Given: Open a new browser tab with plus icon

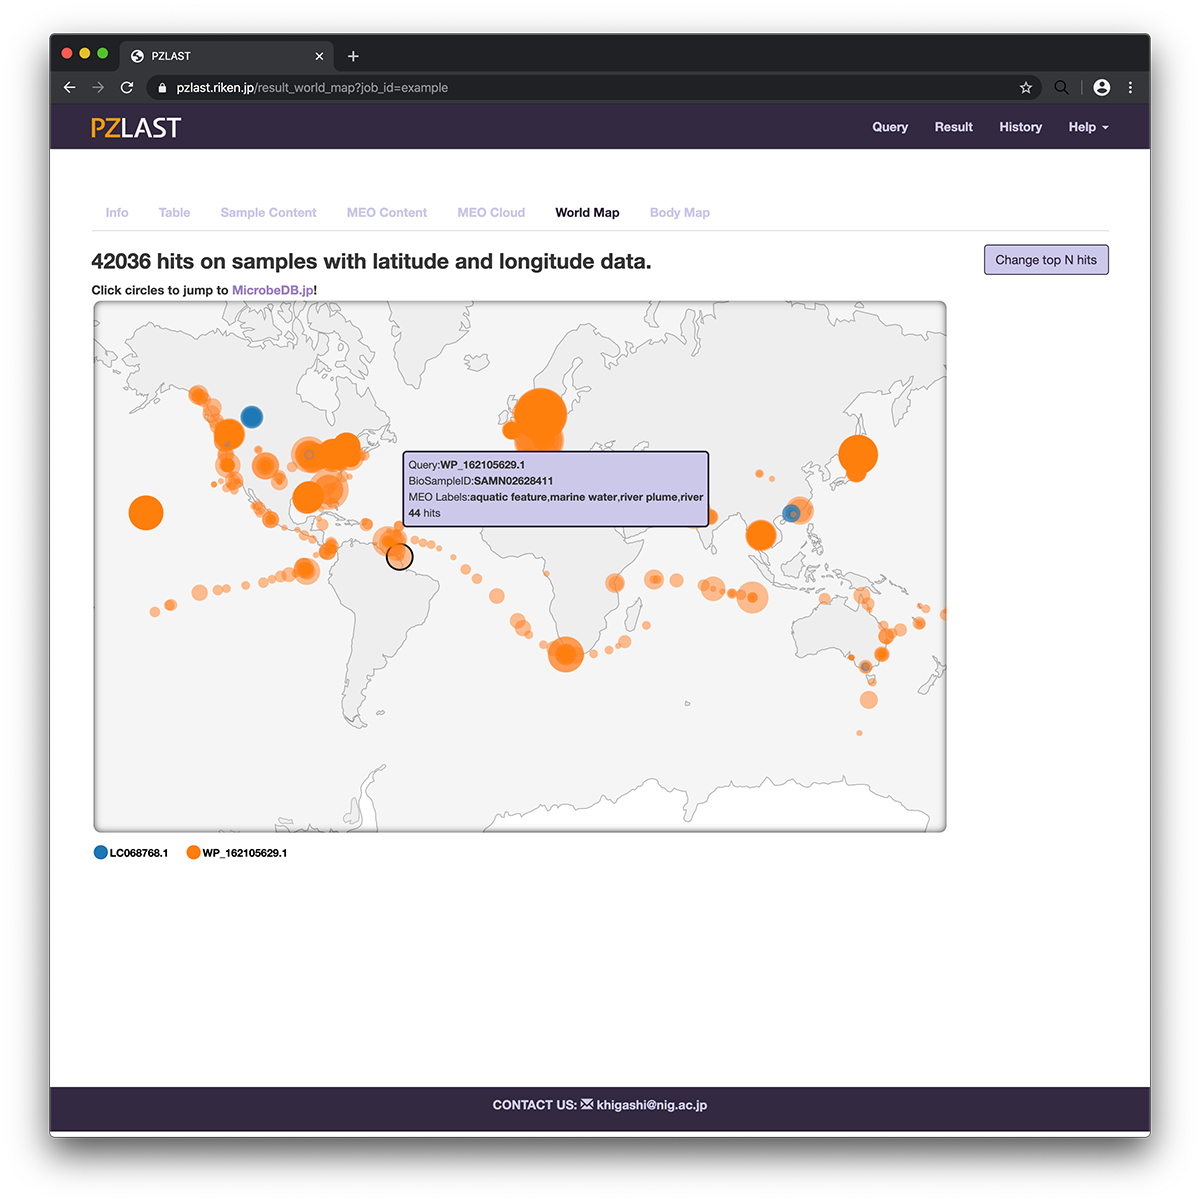Looking at the screenshot, I should (353, 56).
